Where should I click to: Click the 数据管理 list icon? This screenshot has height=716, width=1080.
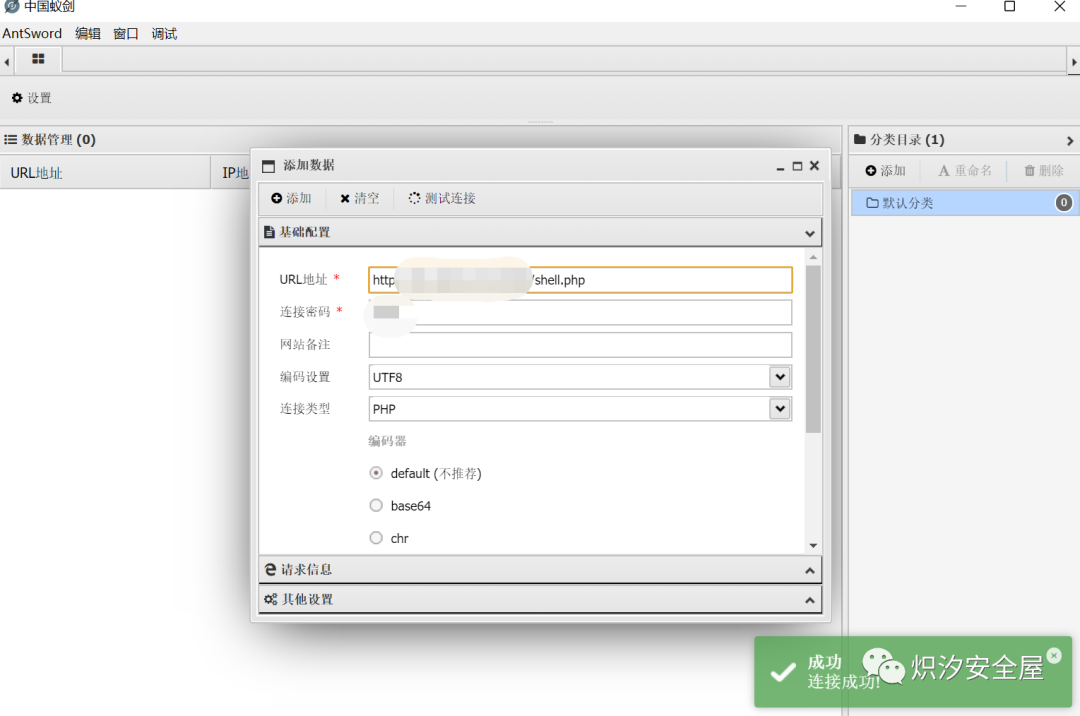pos(10,140)
